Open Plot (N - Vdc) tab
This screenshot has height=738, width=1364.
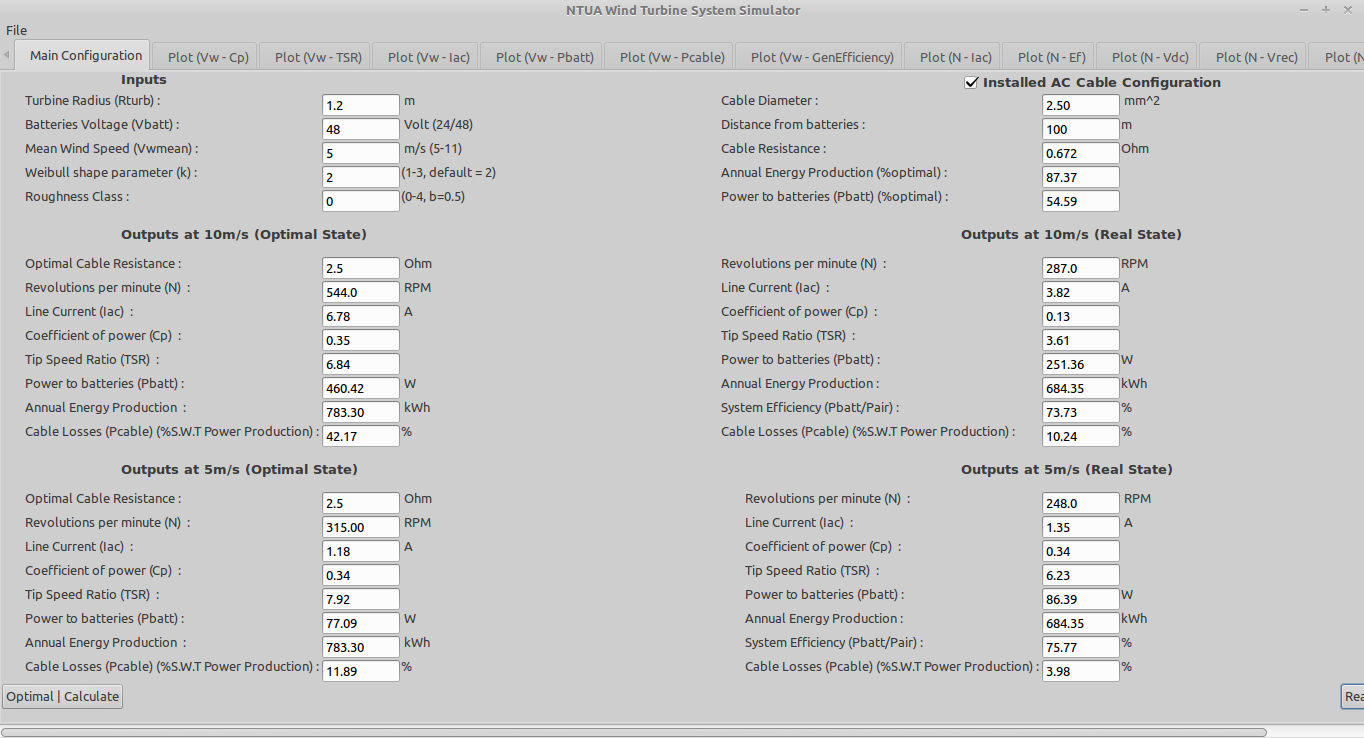pos(1150,57)
